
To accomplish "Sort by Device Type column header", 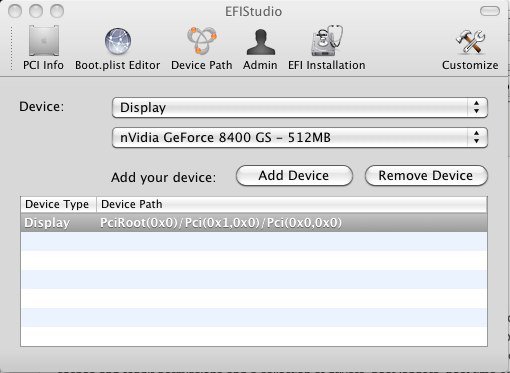I will tap(58, 204).
